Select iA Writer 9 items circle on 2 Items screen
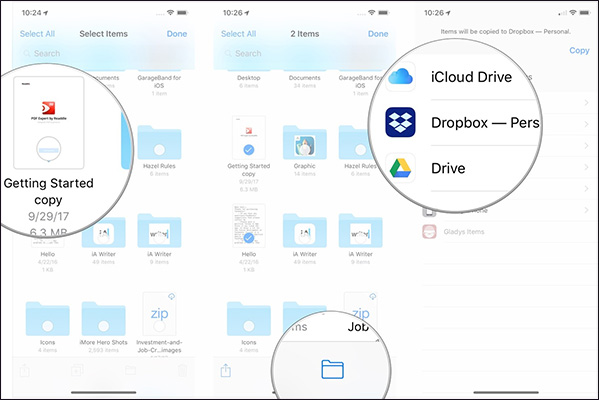The image size is (599, 400). pos(360,238)
